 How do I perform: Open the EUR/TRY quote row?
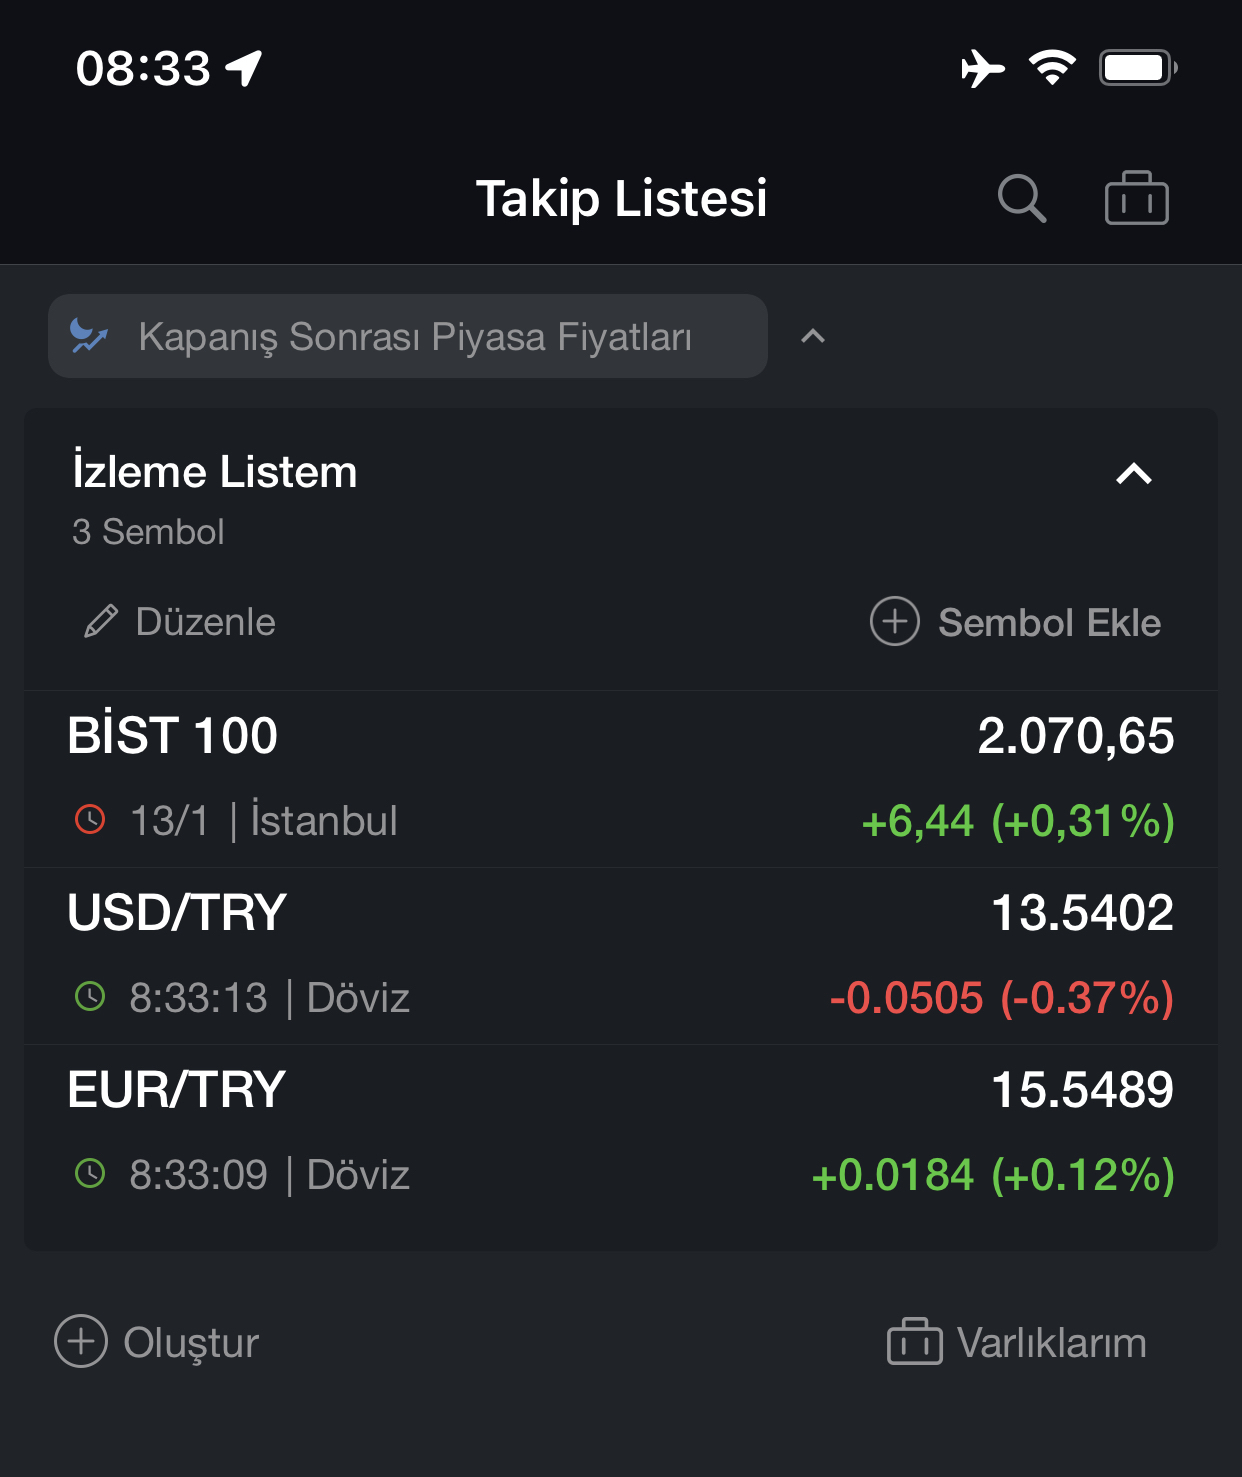point(621,1133)
